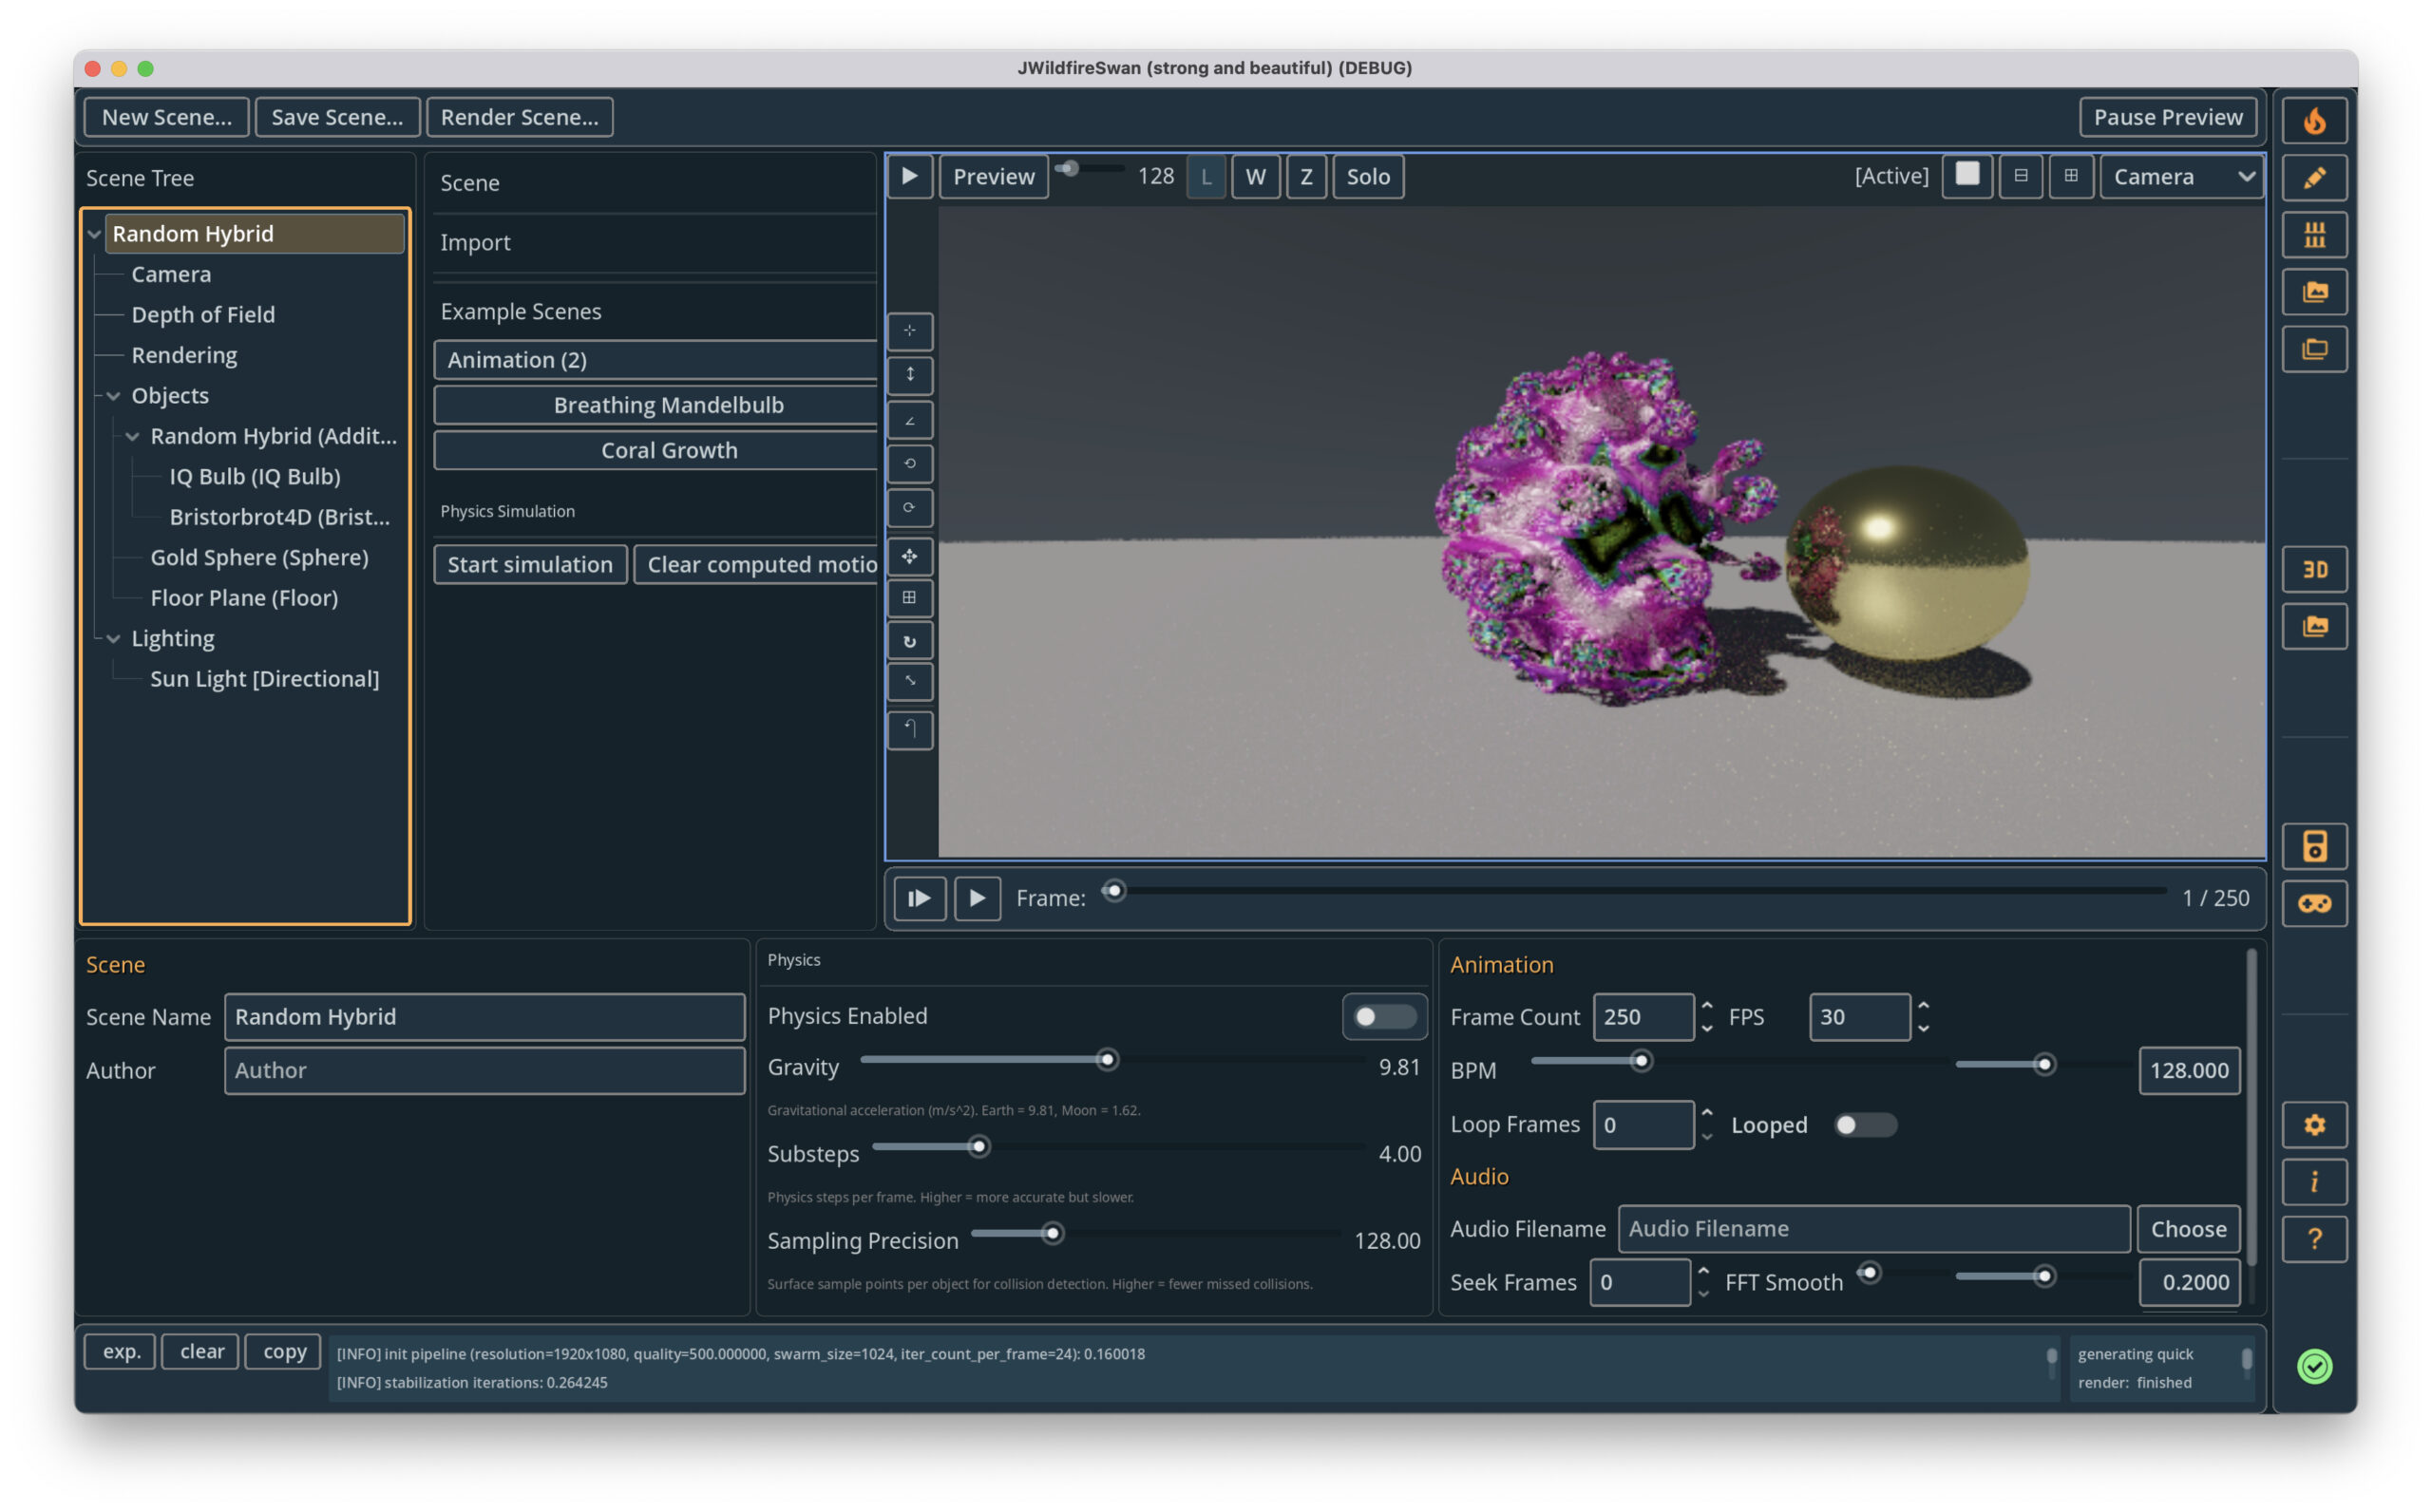Toggle the Looped animation switch
2432x1512 pixels.
tap(1864, 1124)
